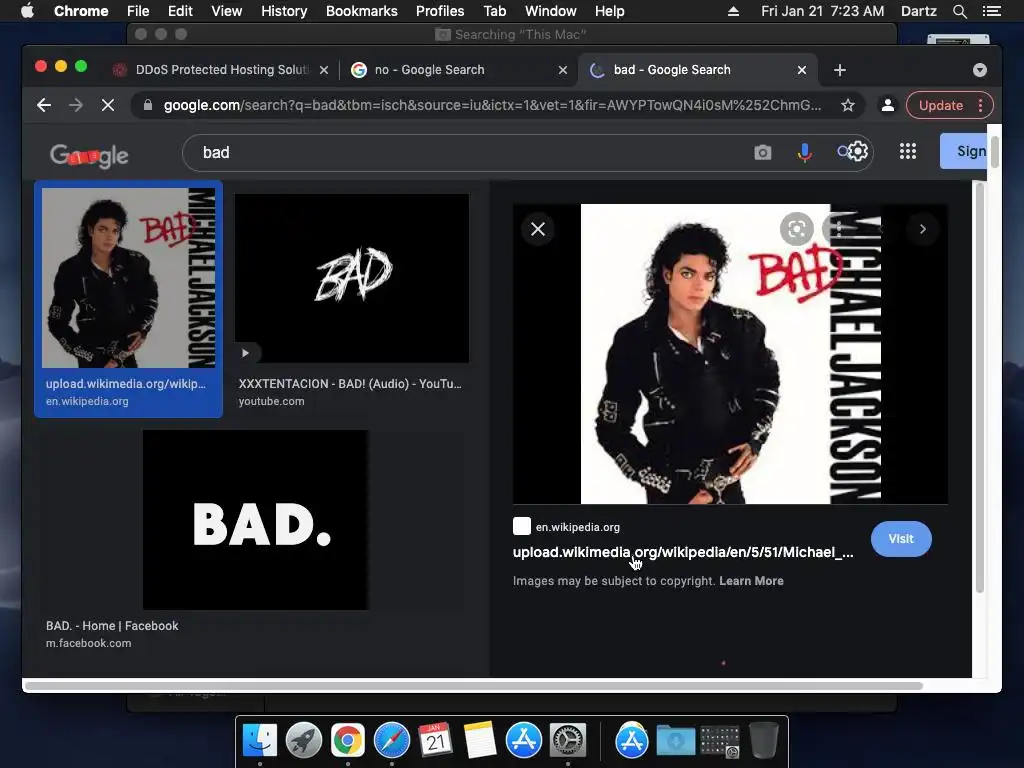Open the Tab menu

click(494, 11)
